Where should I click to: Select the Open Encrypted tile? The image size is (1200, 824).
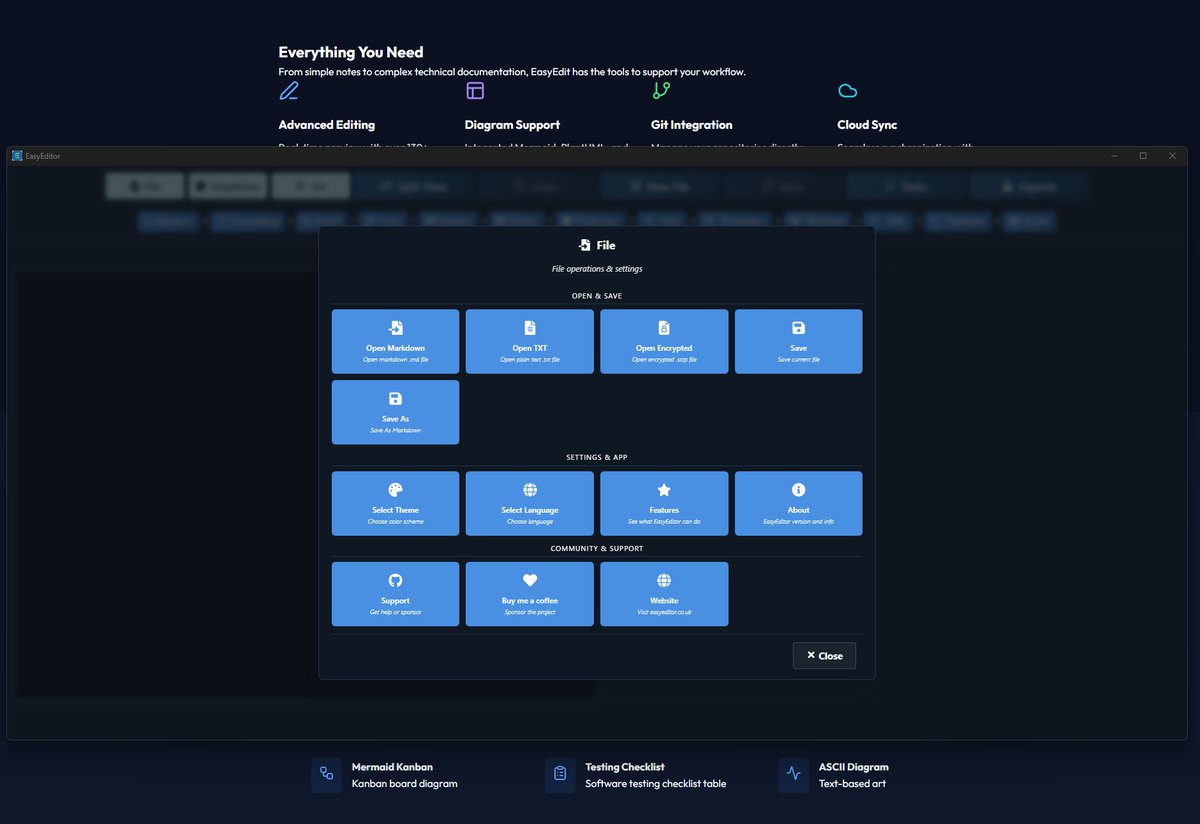pyautogui.click(x=664, y=341)
